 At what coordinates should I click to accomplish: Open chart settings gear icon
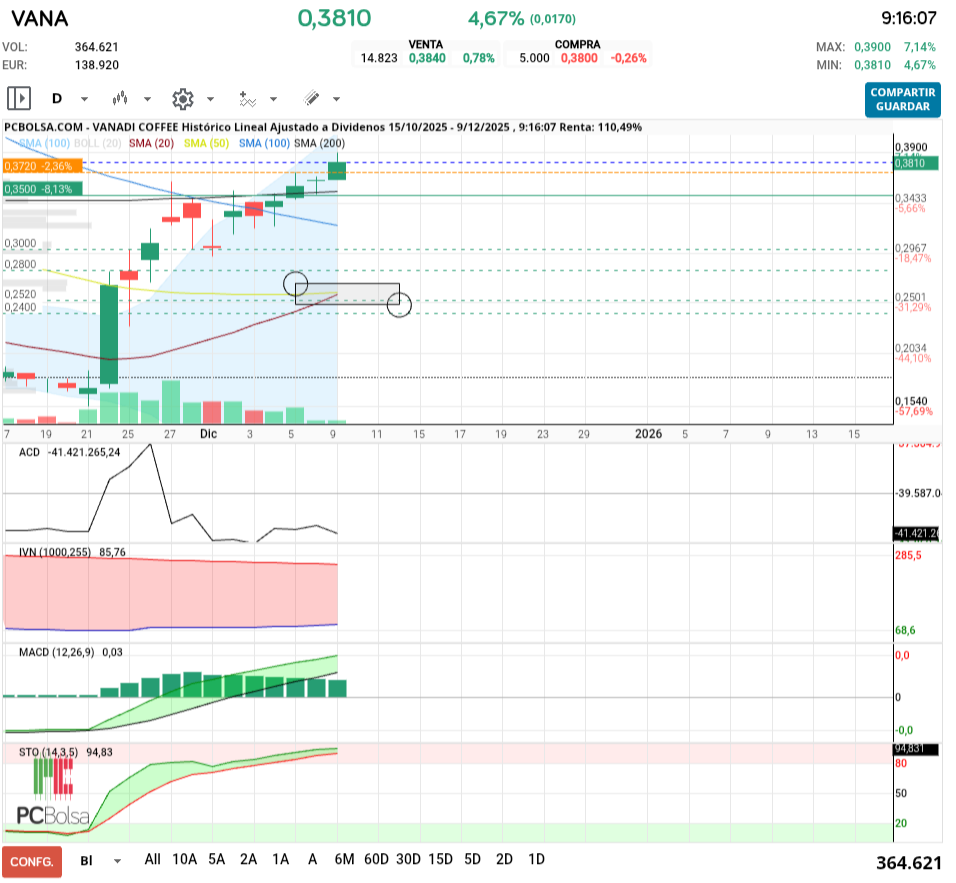[x=182, y=99]
